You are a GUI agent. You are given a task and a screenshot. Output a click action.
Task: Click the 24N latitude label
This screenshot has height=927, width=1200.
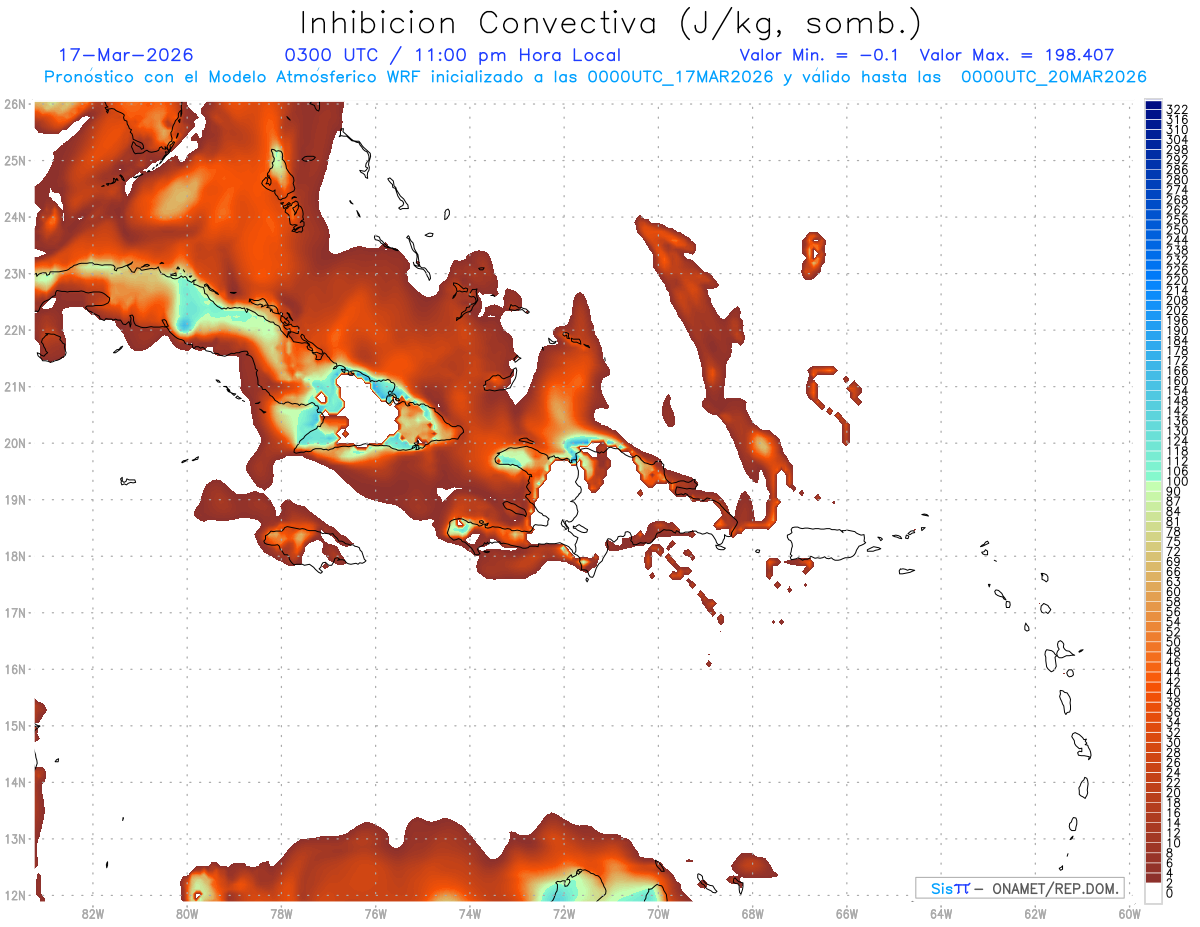coord(14,217)
